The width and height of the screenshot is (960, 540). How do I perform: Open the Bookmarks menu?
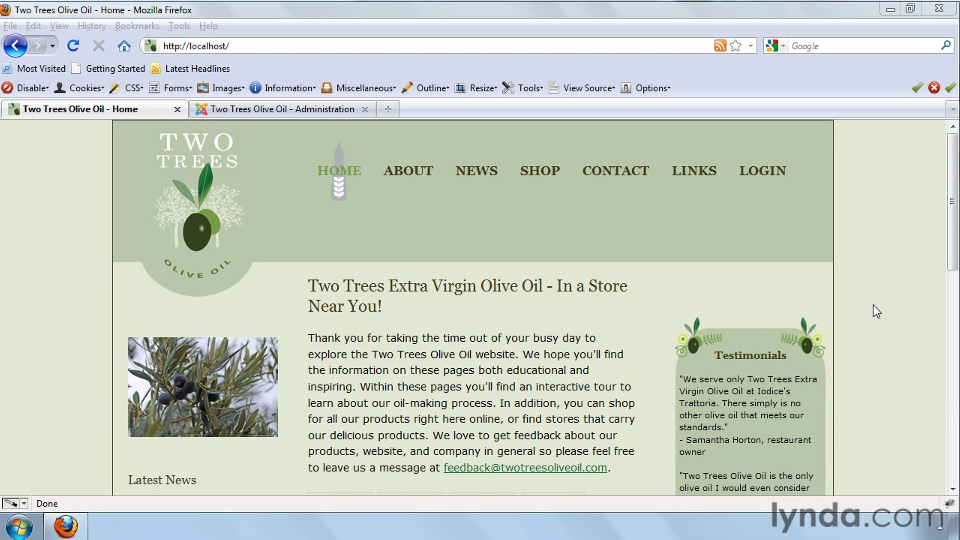tap(136, 26)
